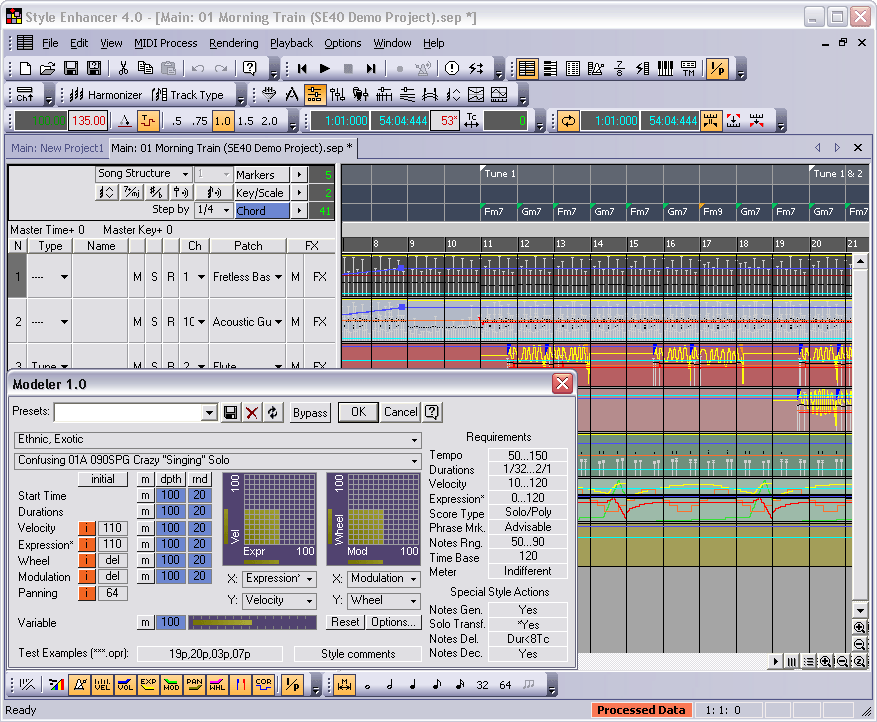The height and width of the screenshot is (722, 877).
Task: Click the Bypass button in Modeler
Action: point(310,412)
